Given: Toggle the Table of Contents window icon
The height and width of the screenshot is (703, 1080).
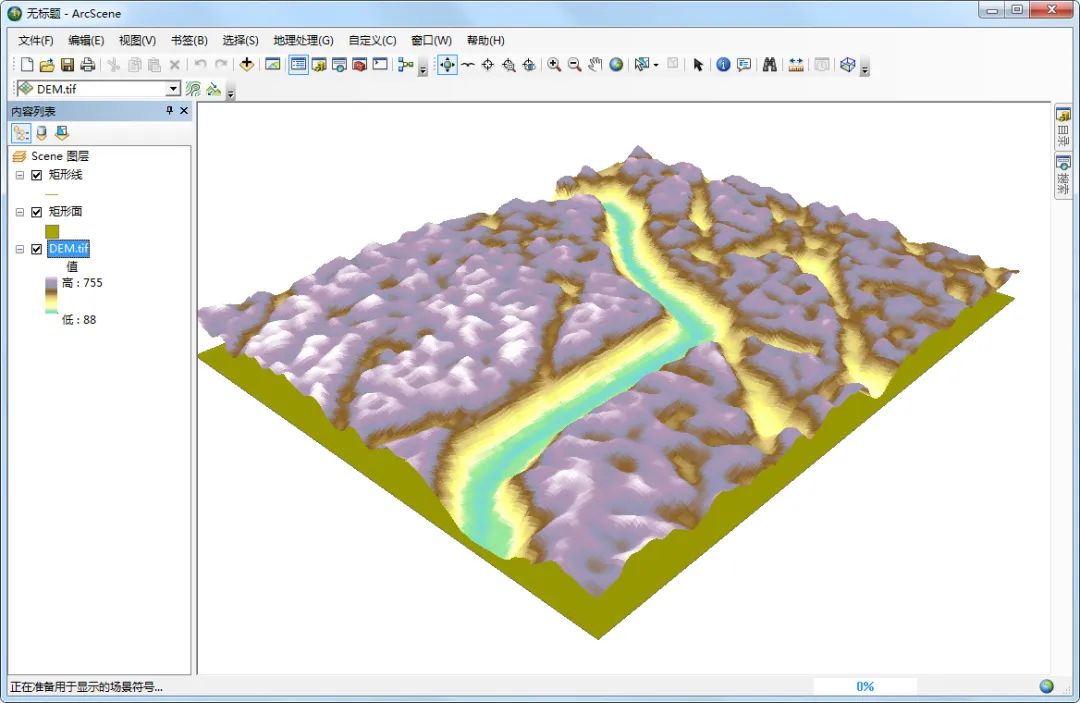Looking at the screenshot, I should click(x=298, y=65).
